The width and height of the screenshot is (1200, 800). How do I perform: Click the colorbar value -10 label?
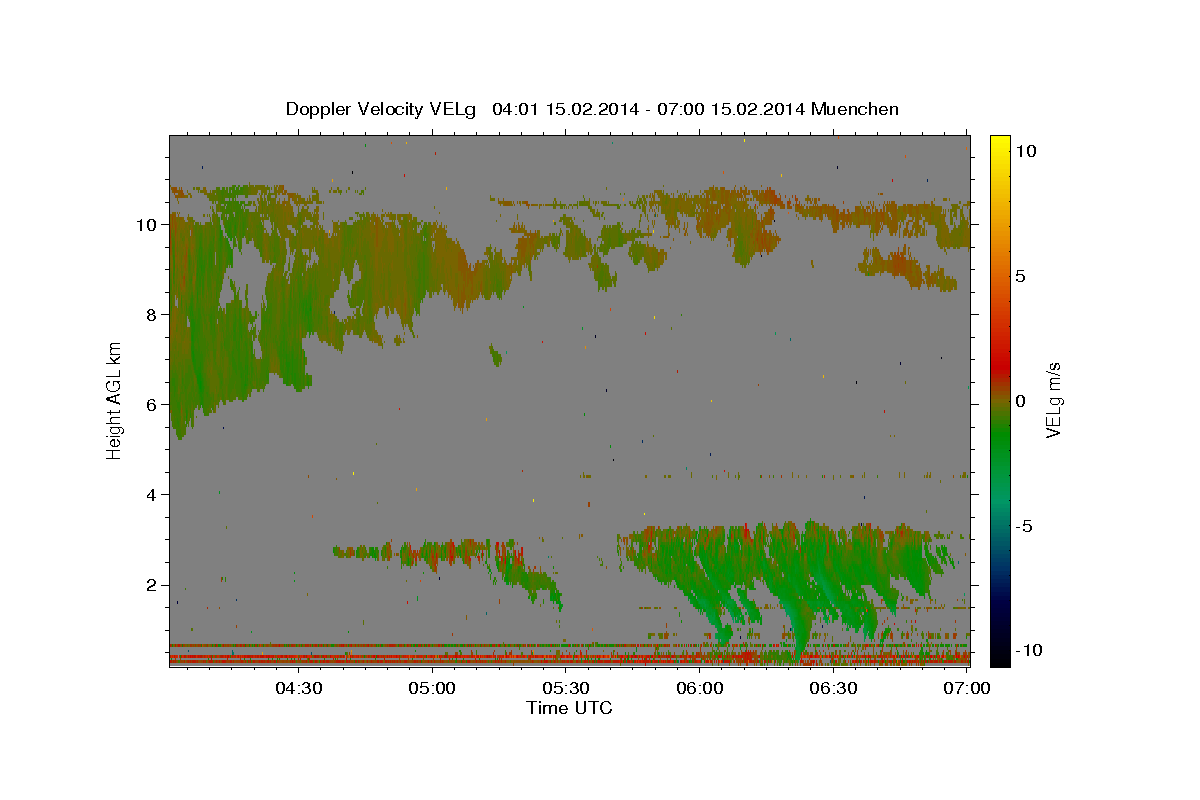pos(1031,650)
